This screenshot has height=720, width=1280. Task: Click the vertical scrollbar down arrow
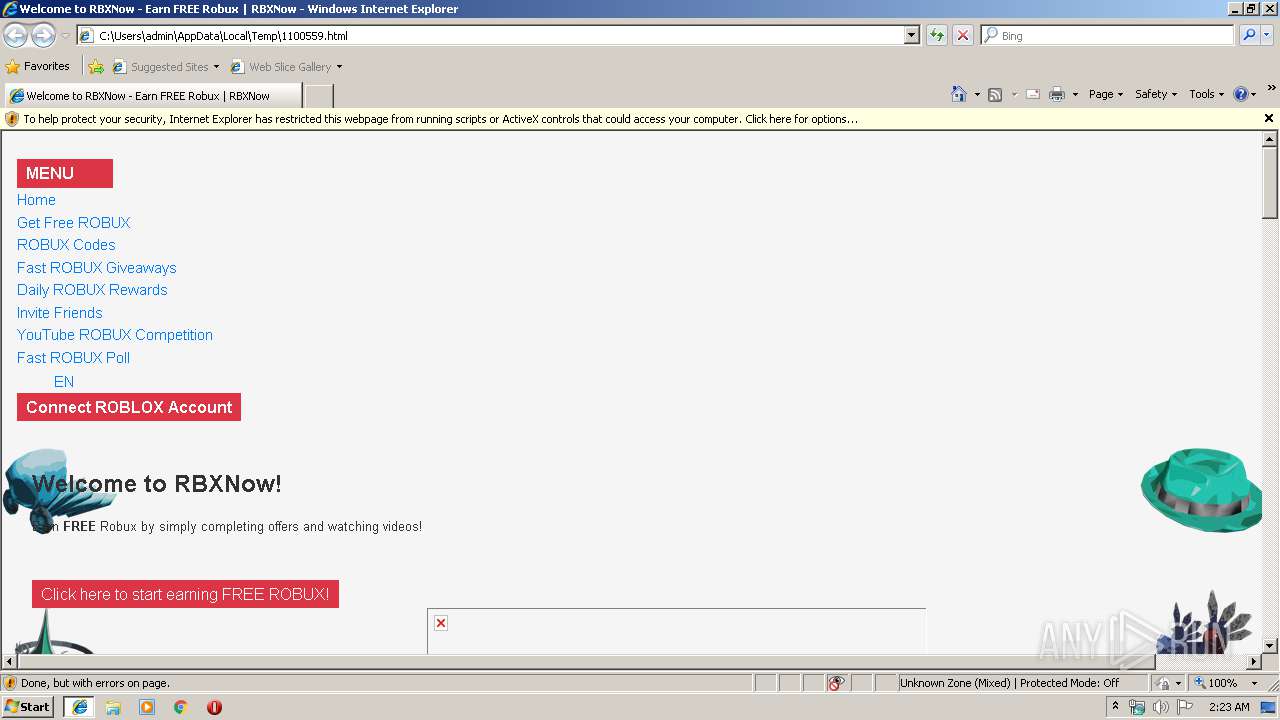coord(1270,646)
